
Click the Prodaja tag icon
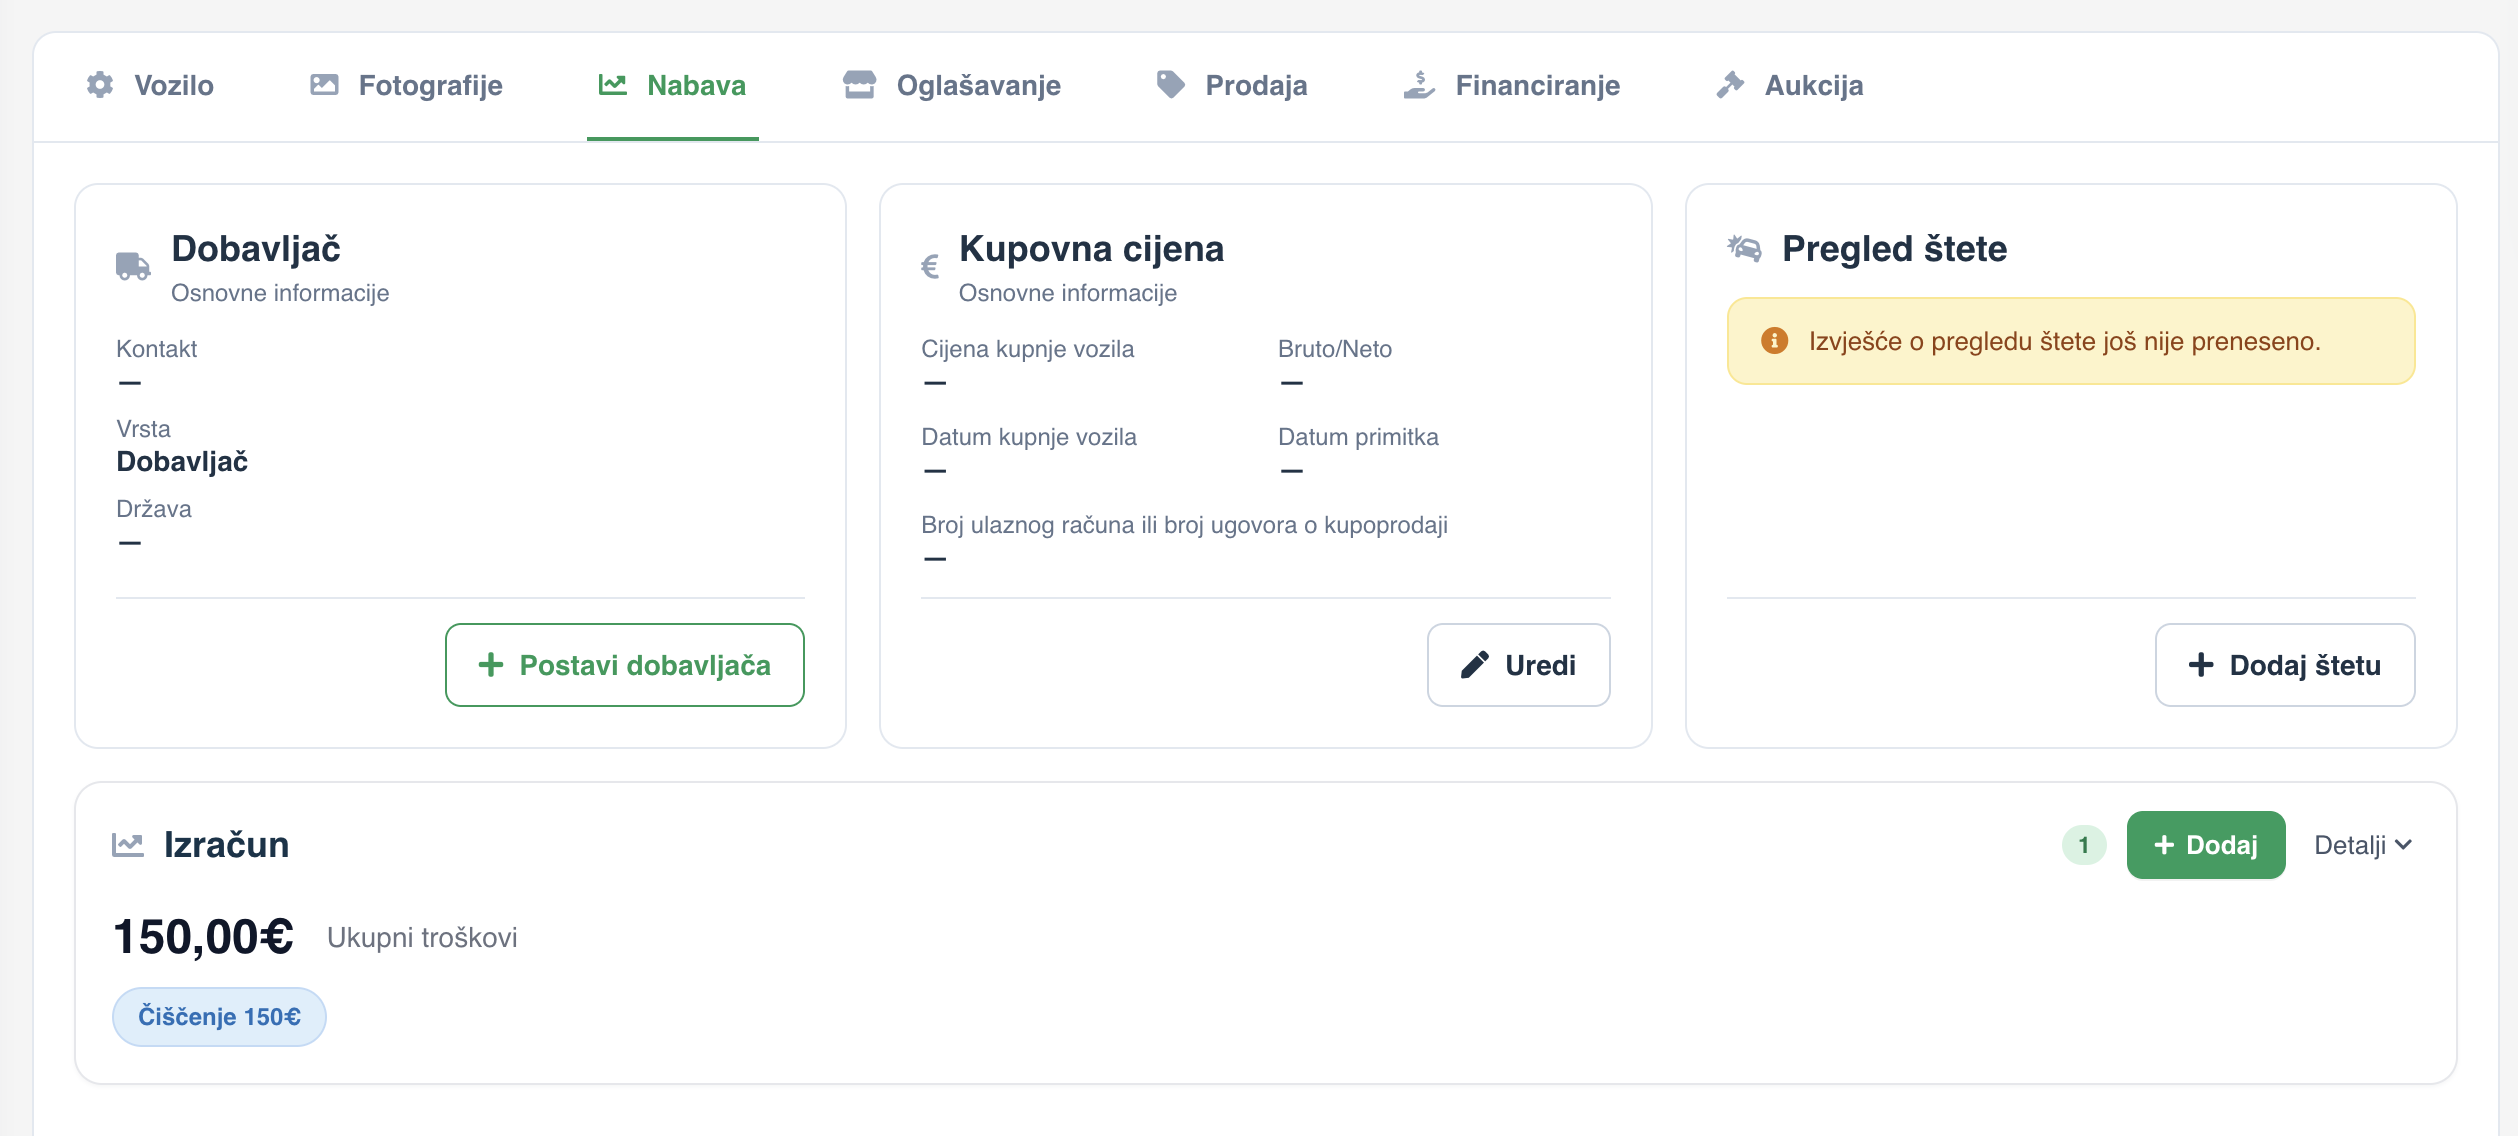[x=1171, y=85]
